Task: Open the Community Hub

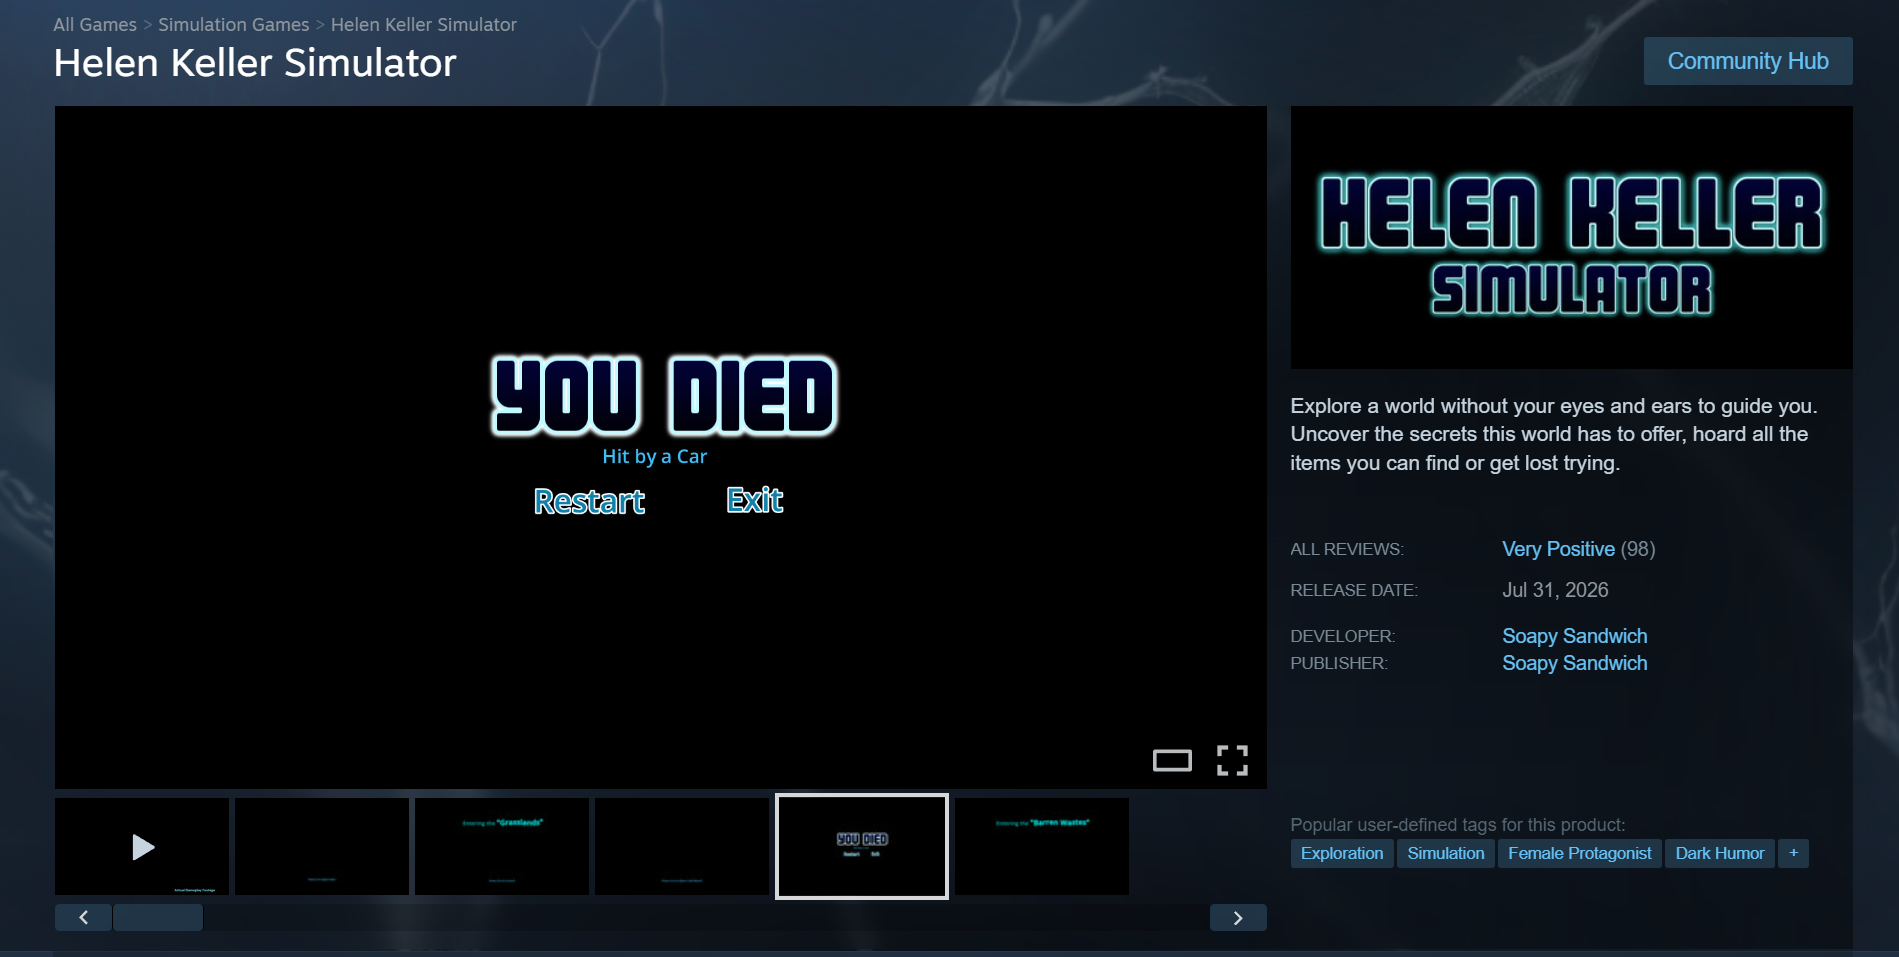Action: click(1748, 61)
